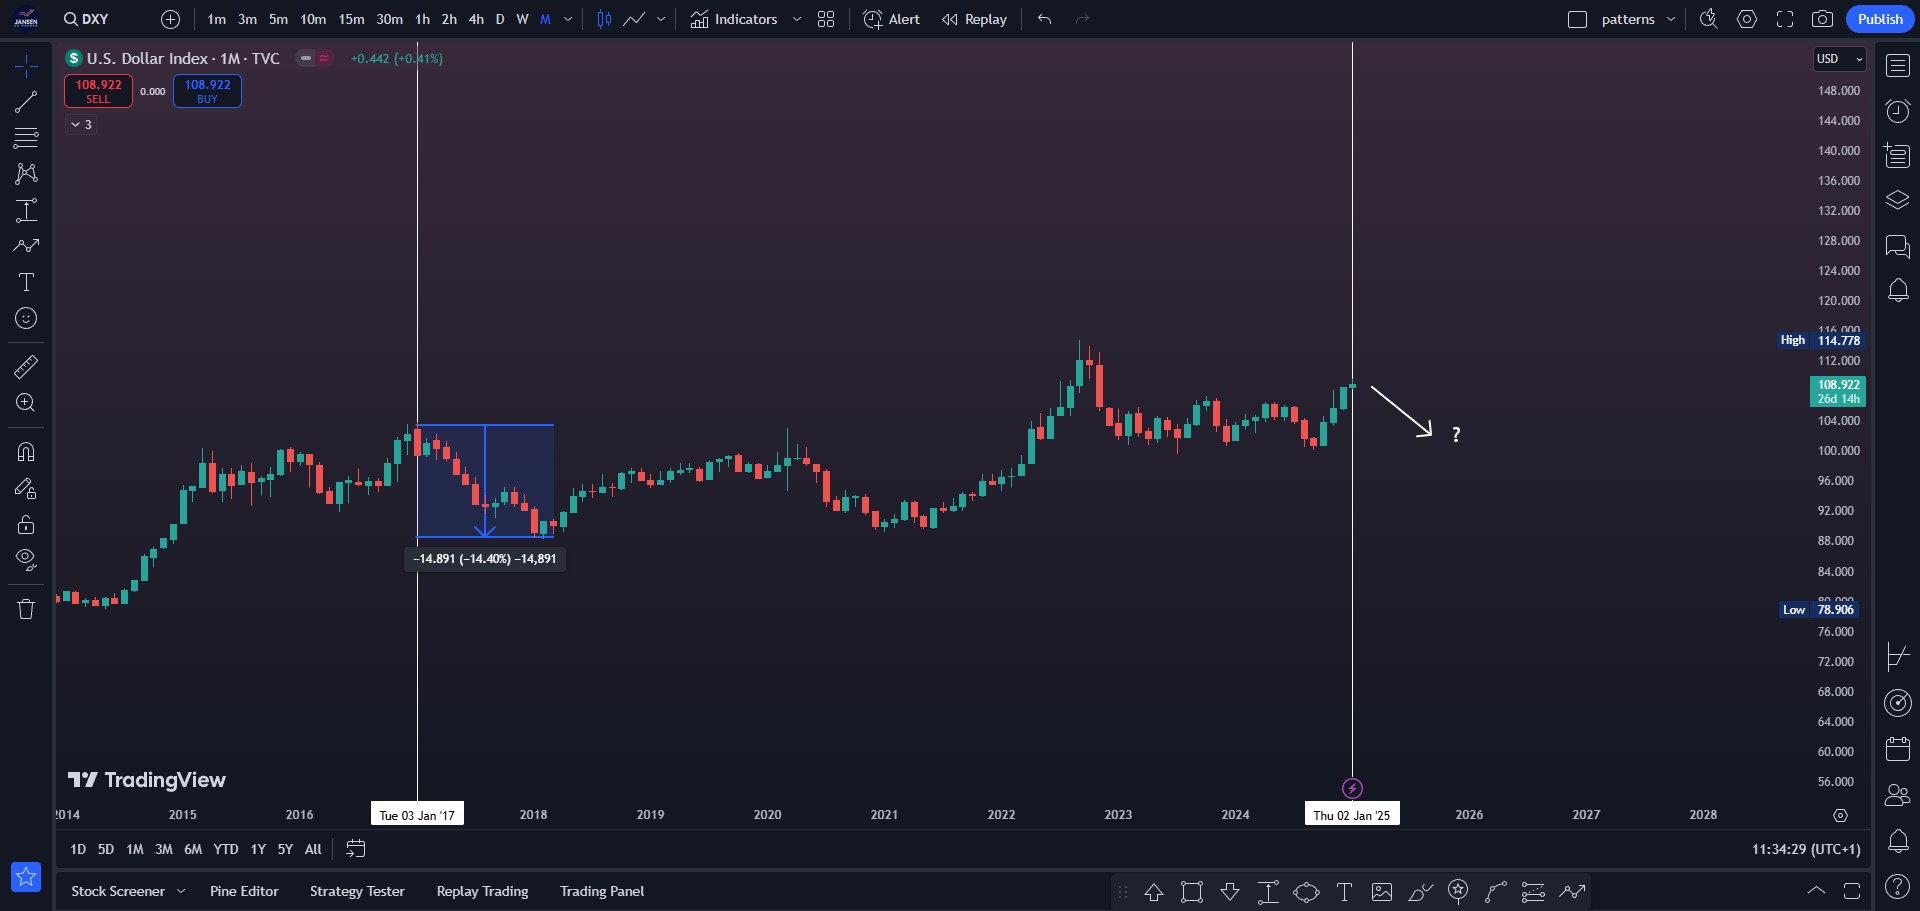Remove objects with the trash icon
1920x911 pixels.
(26, 609)
